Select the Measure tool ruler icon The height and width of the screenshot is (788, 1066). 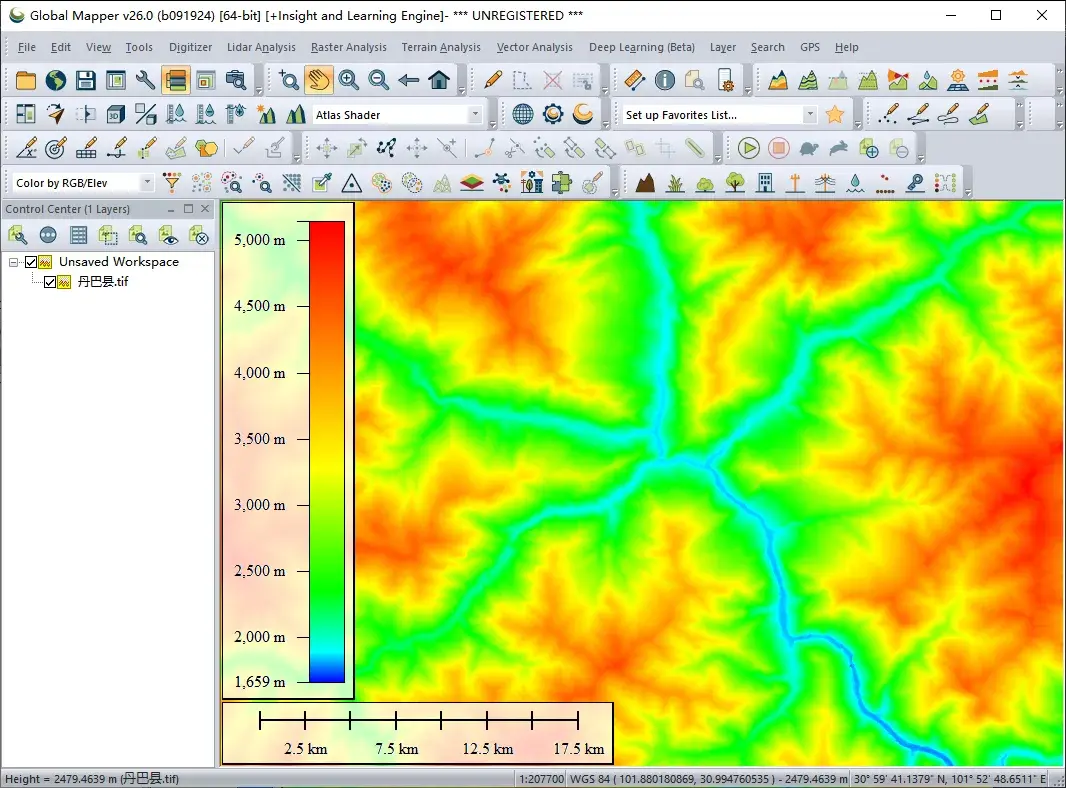coord(634,81)
